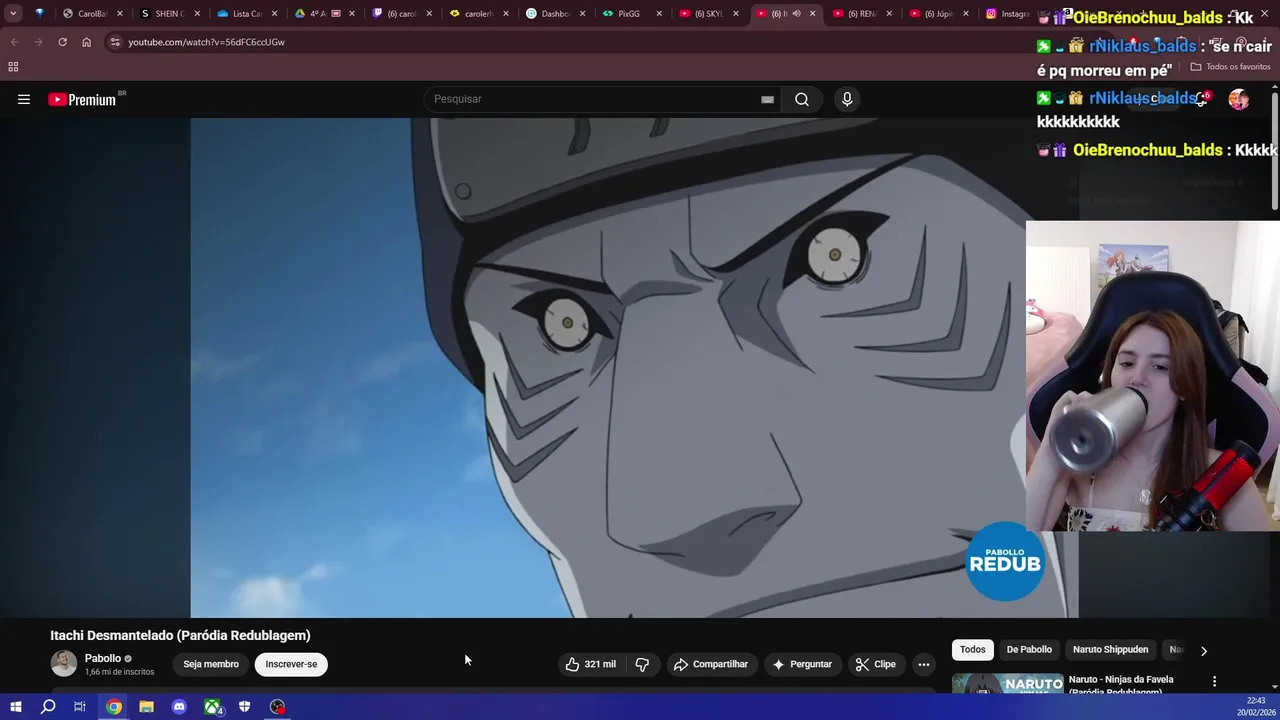Open Todos os favoritos bookmarks folder
This screenshot has height=720, width=1280.
point(1230,67)
